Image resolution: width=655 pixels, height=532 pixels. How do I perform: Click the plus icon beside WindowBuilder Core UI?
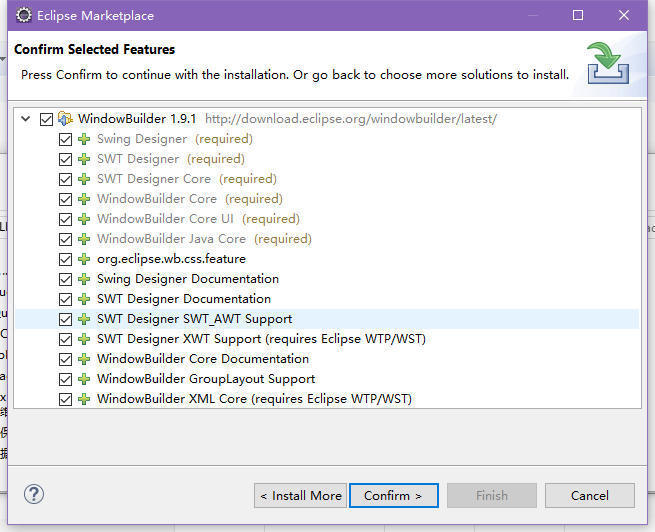[84, 219]
